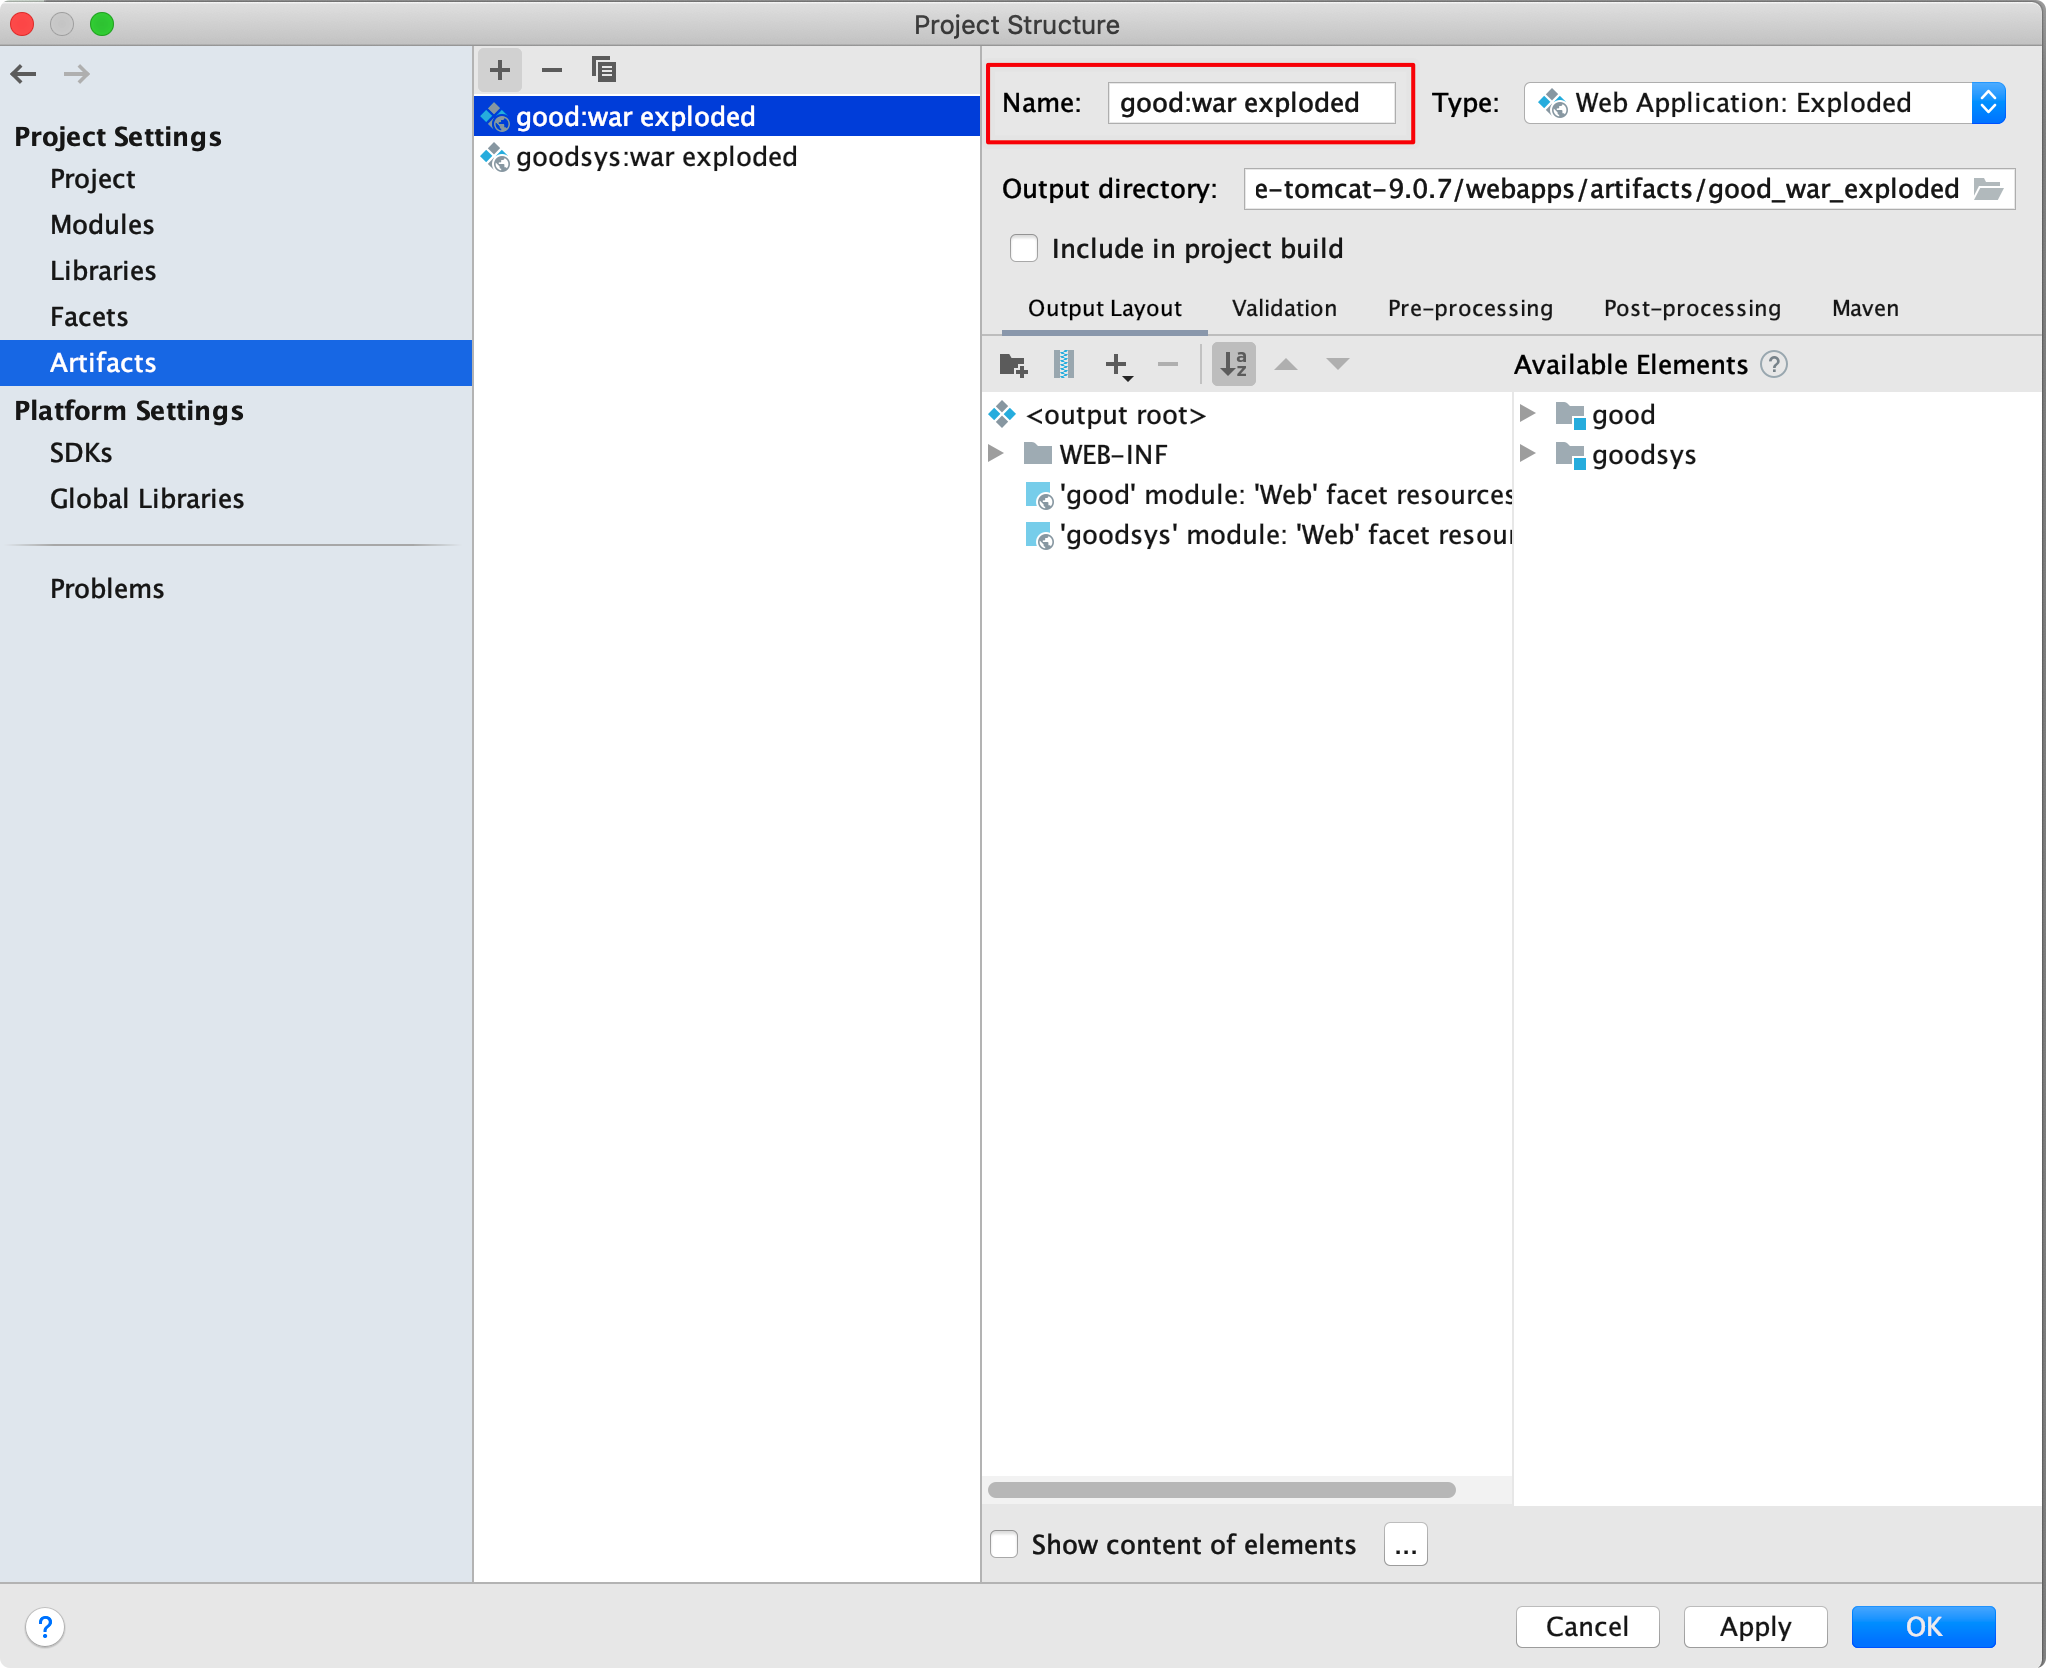Click 'goodsys' module Web facet icon

(x=1039, y=536)
